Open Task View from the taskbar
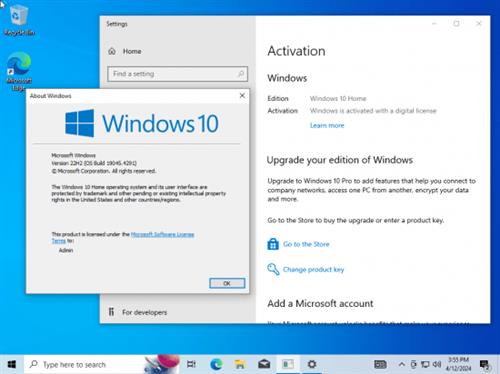 (191, 364)
